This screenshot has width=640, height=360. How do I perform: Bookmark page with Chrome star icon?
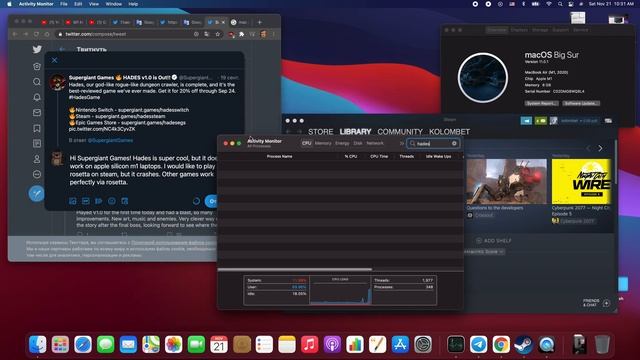point(218,34)
